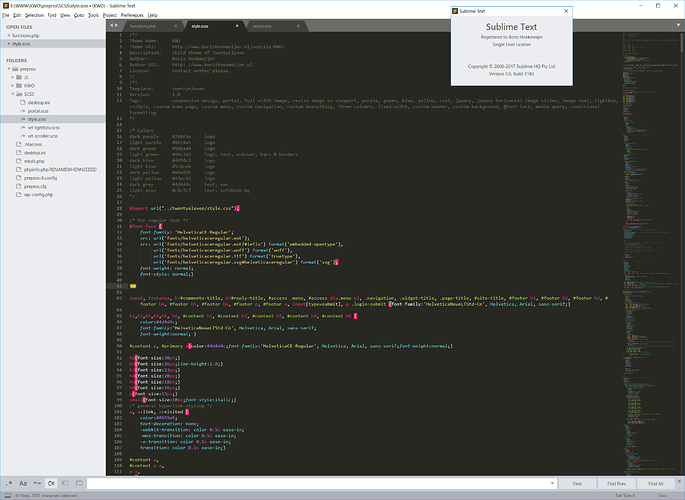Viewport: 685px width, 500px height.
Task: Toggle wrap search option
Action: click(51, 483)
